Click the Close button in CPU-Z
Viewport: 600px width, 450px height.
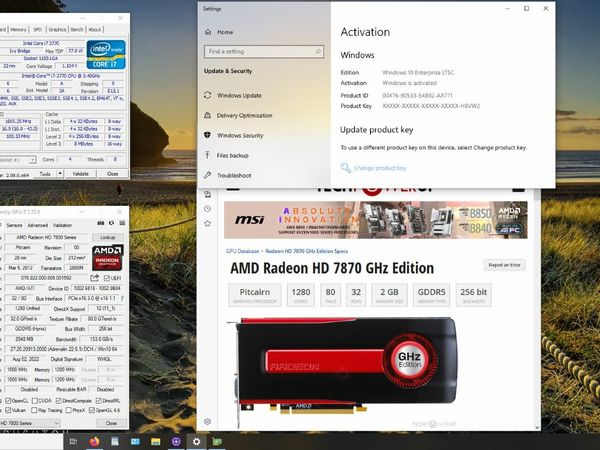pos(112,174)
